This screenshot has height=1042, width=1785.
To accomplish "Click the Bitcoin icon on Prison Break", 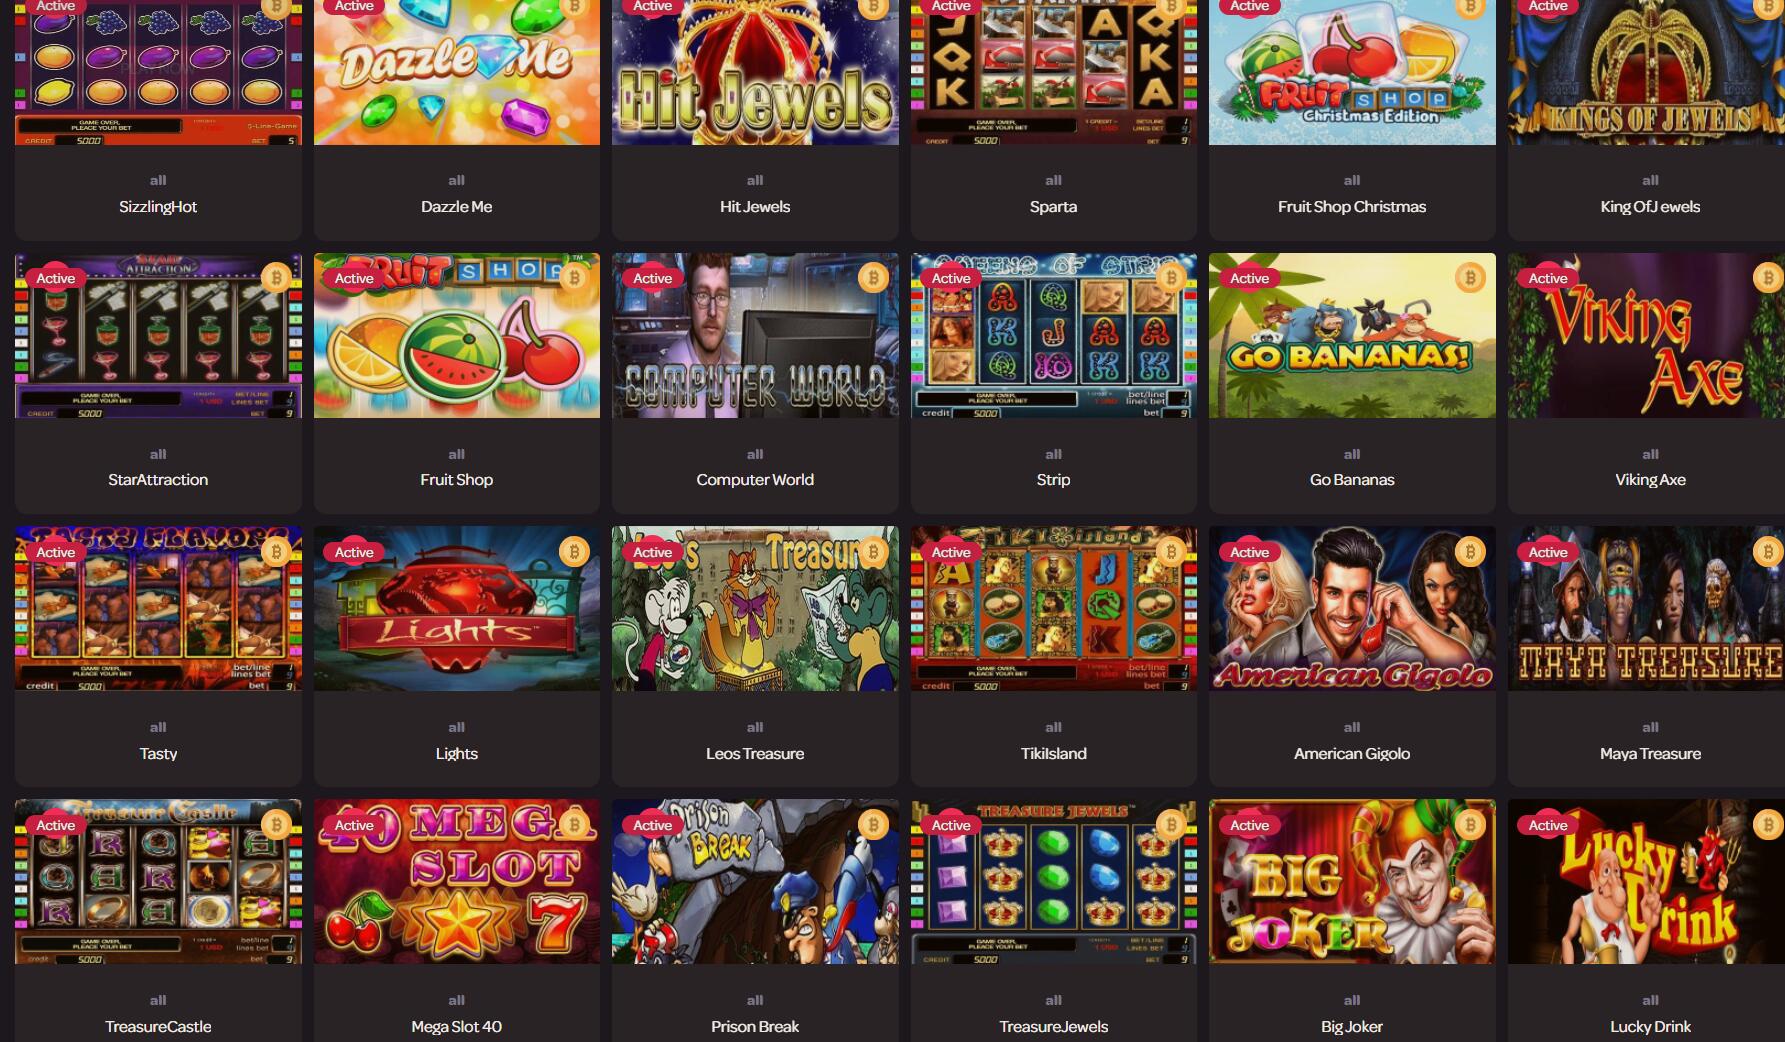I will (x=873, y=824).
